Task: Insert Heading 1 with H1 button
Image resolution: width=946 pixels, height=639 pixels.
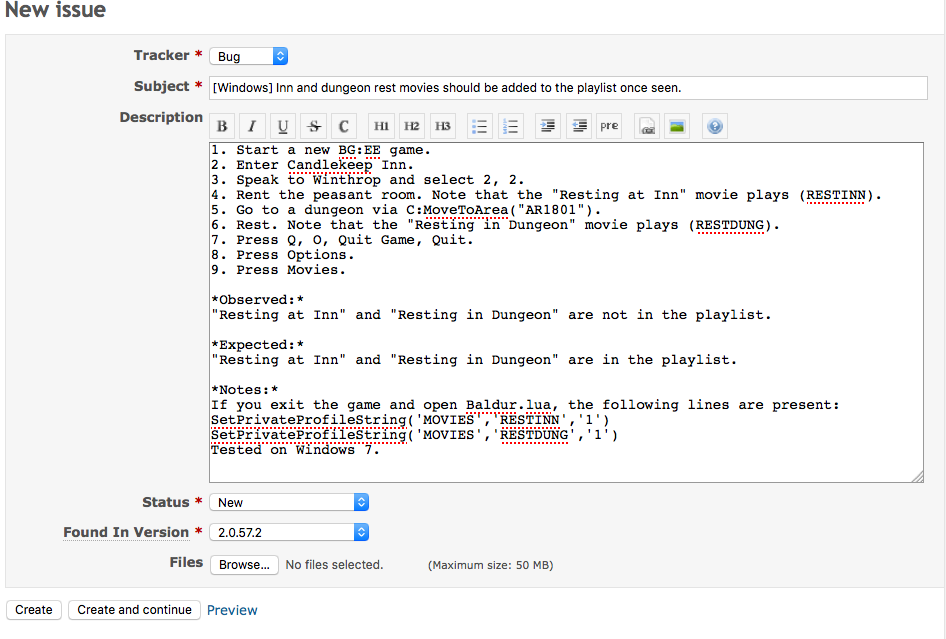Action: pos(381,126)
